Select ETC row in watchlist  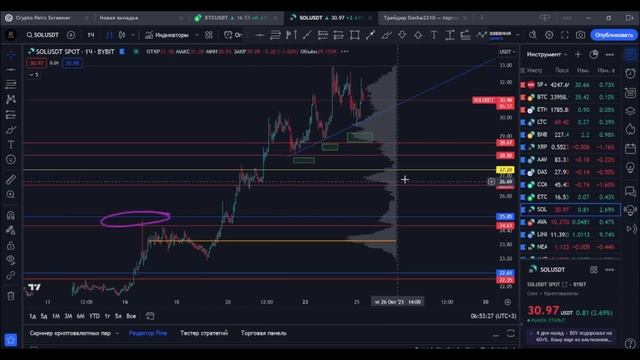pyautogui.click(x=570, y=197)
